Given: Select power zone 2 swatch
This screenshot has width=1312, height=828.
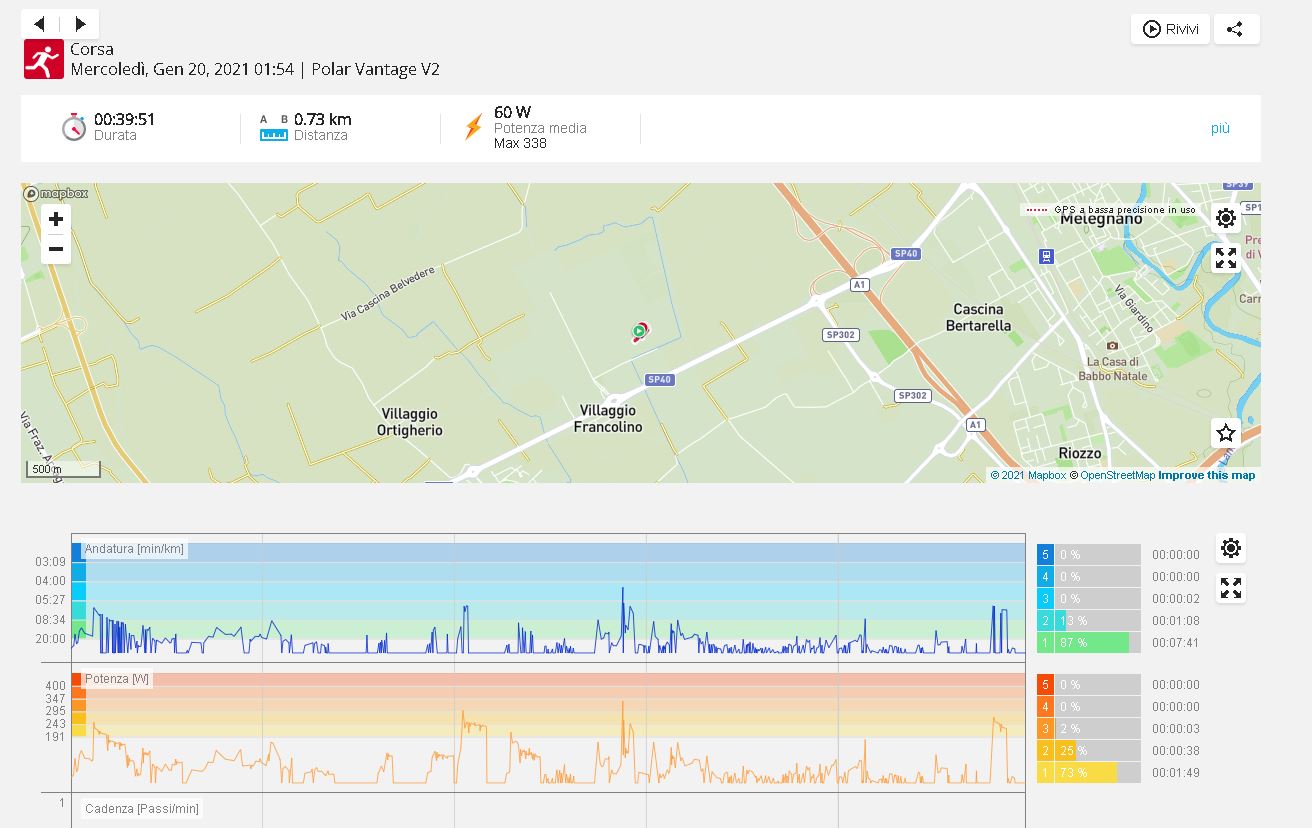Looking at the screenshot, I should pyautogui.click(x=1045, y=750).
